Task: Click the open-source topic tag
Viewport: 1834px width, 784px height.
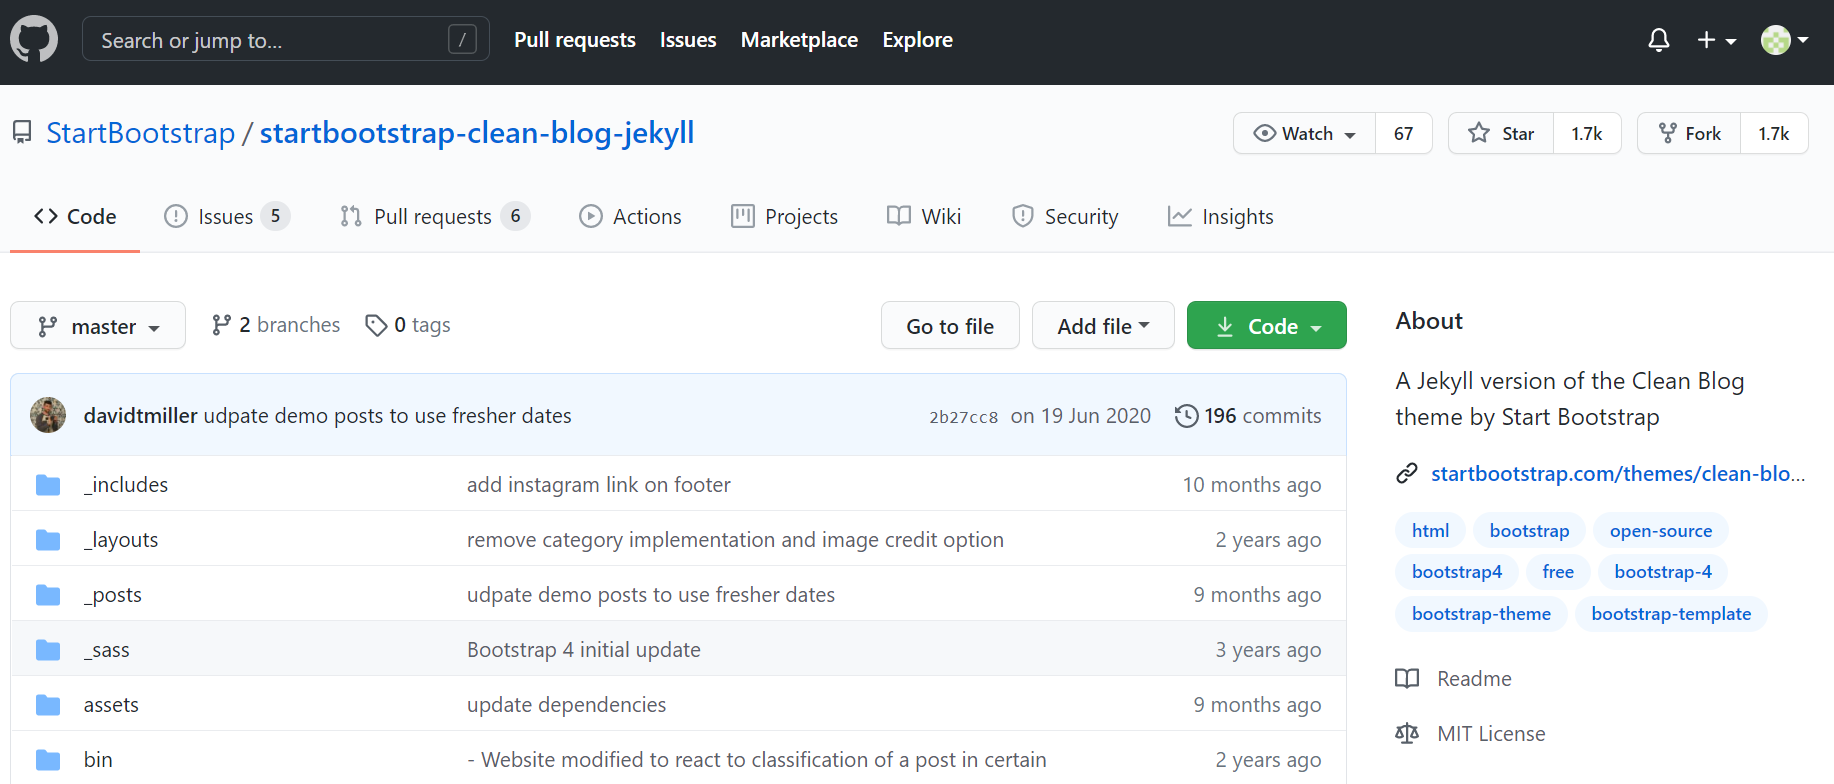Action: point(1661,530)
